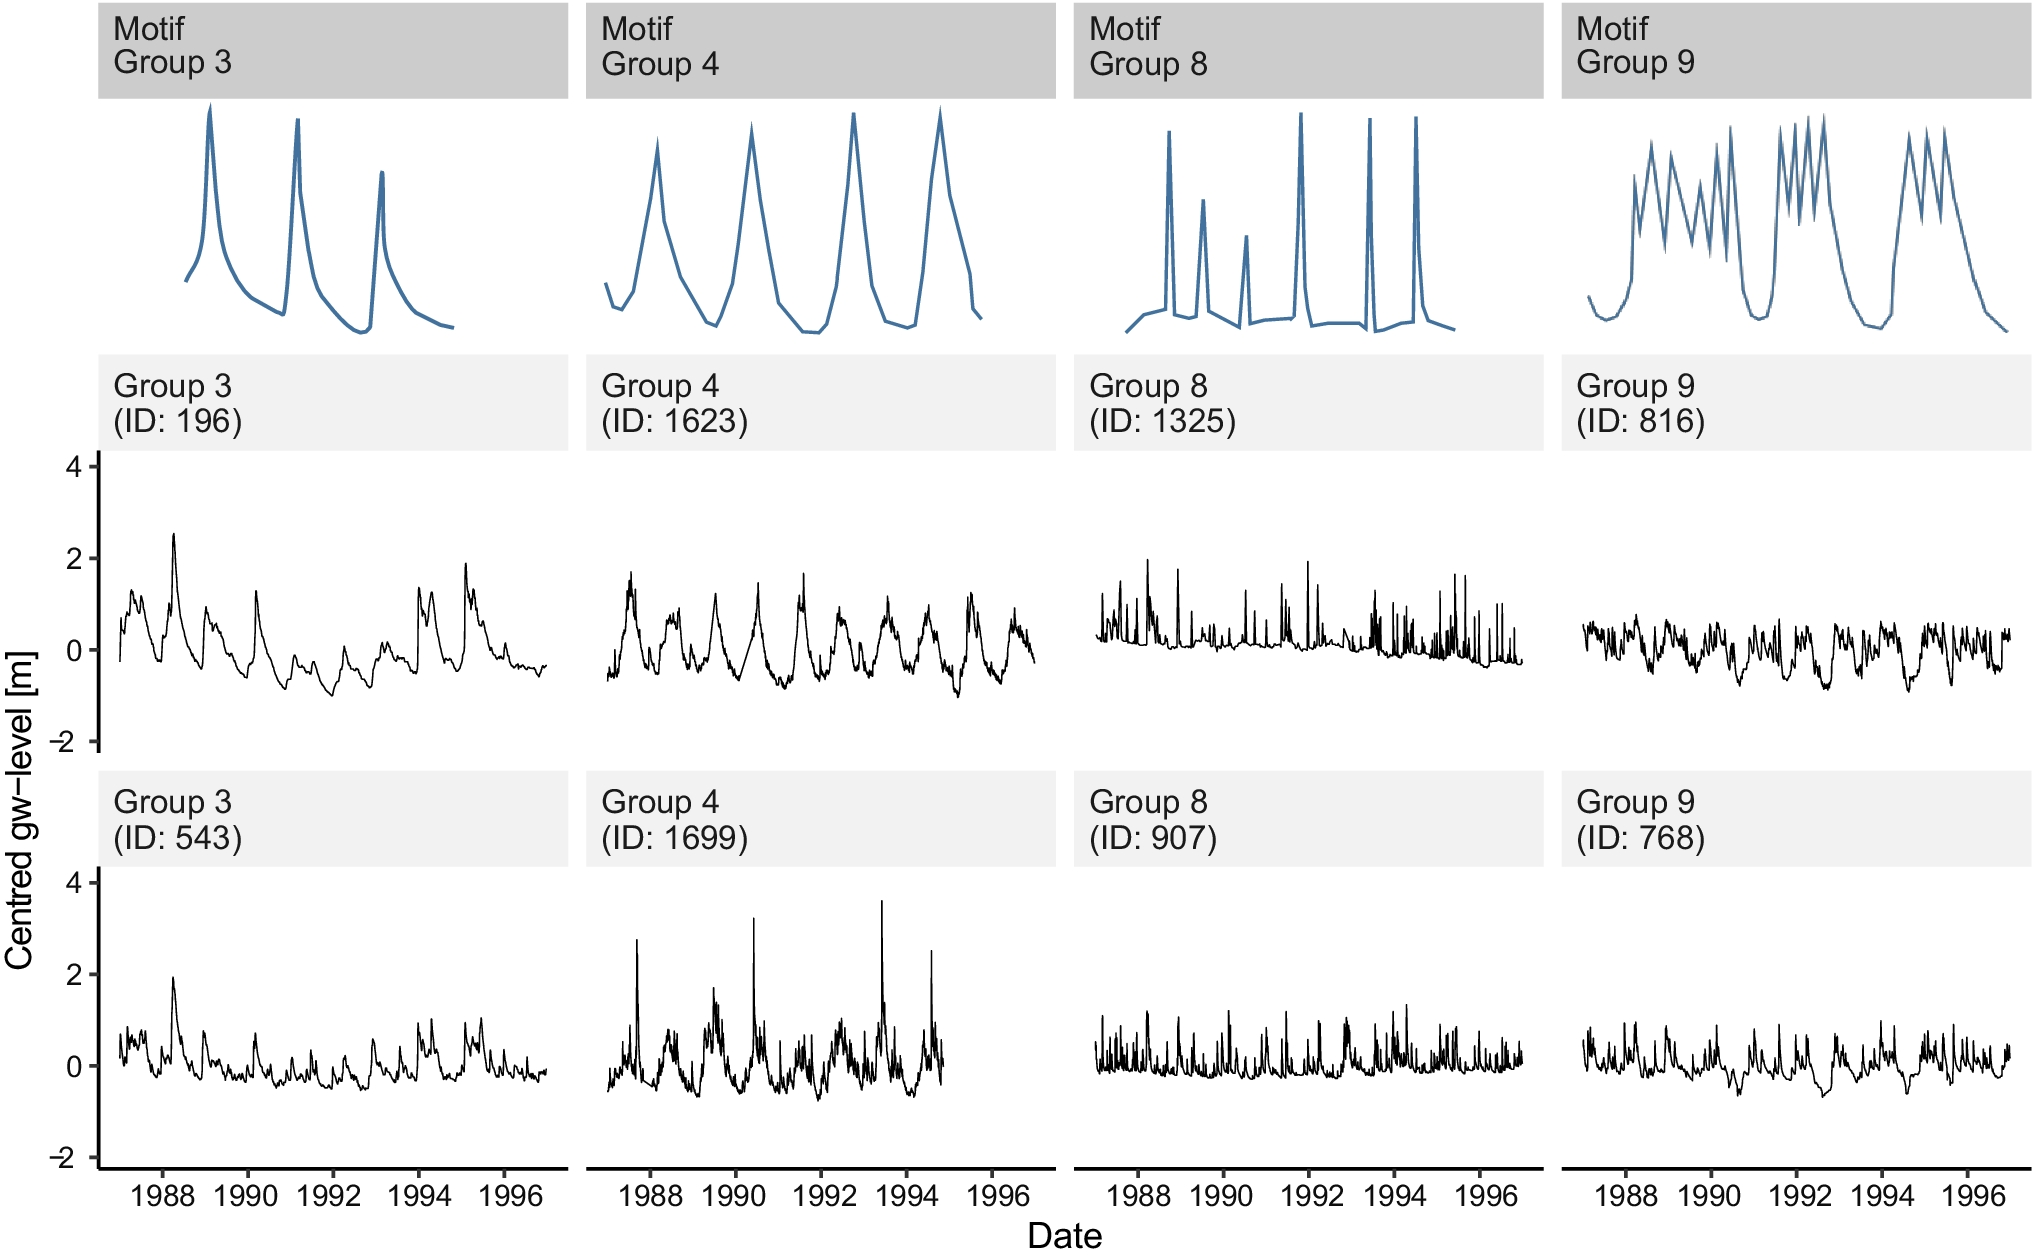This screenshot has height=1255, width=2032.
Task: Click the '1994' tick under the Group 9 column
Action: pyautogui.click(x=1883, y=1195)
